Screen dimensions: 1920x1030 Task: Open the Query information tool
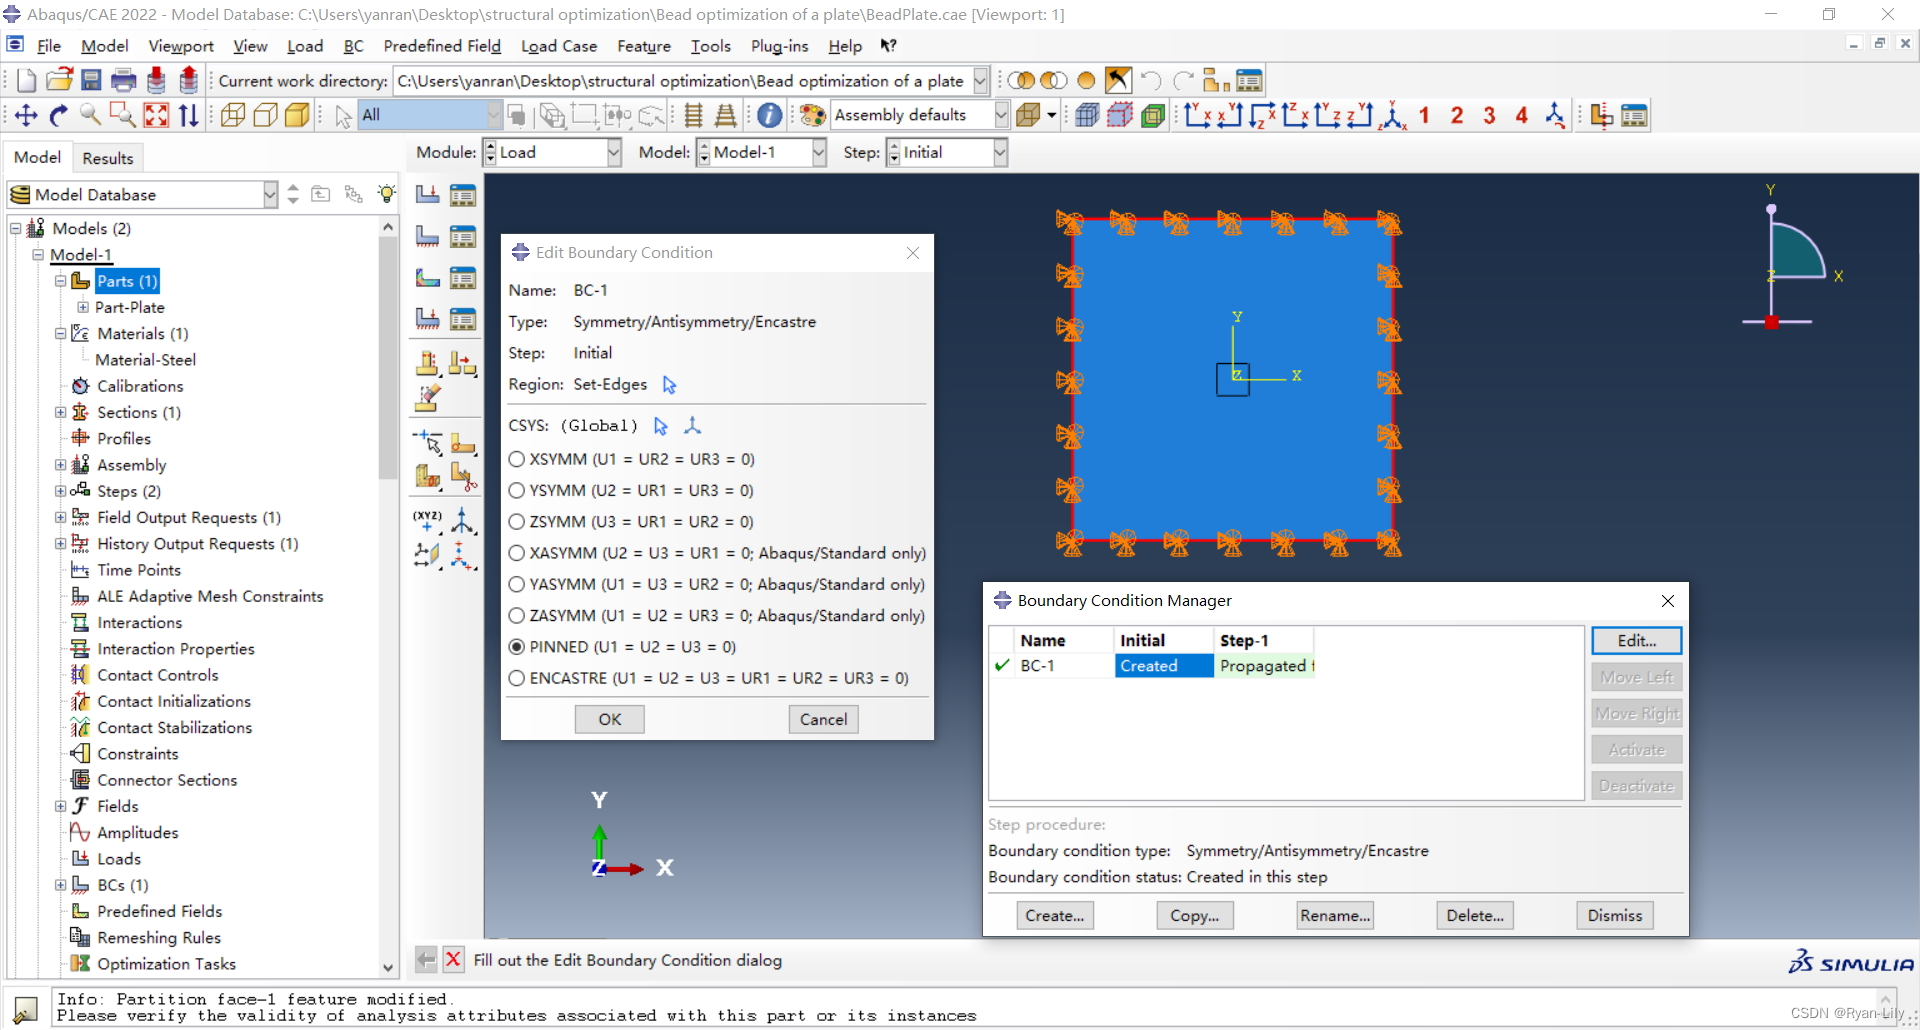(x=769, y=116)
